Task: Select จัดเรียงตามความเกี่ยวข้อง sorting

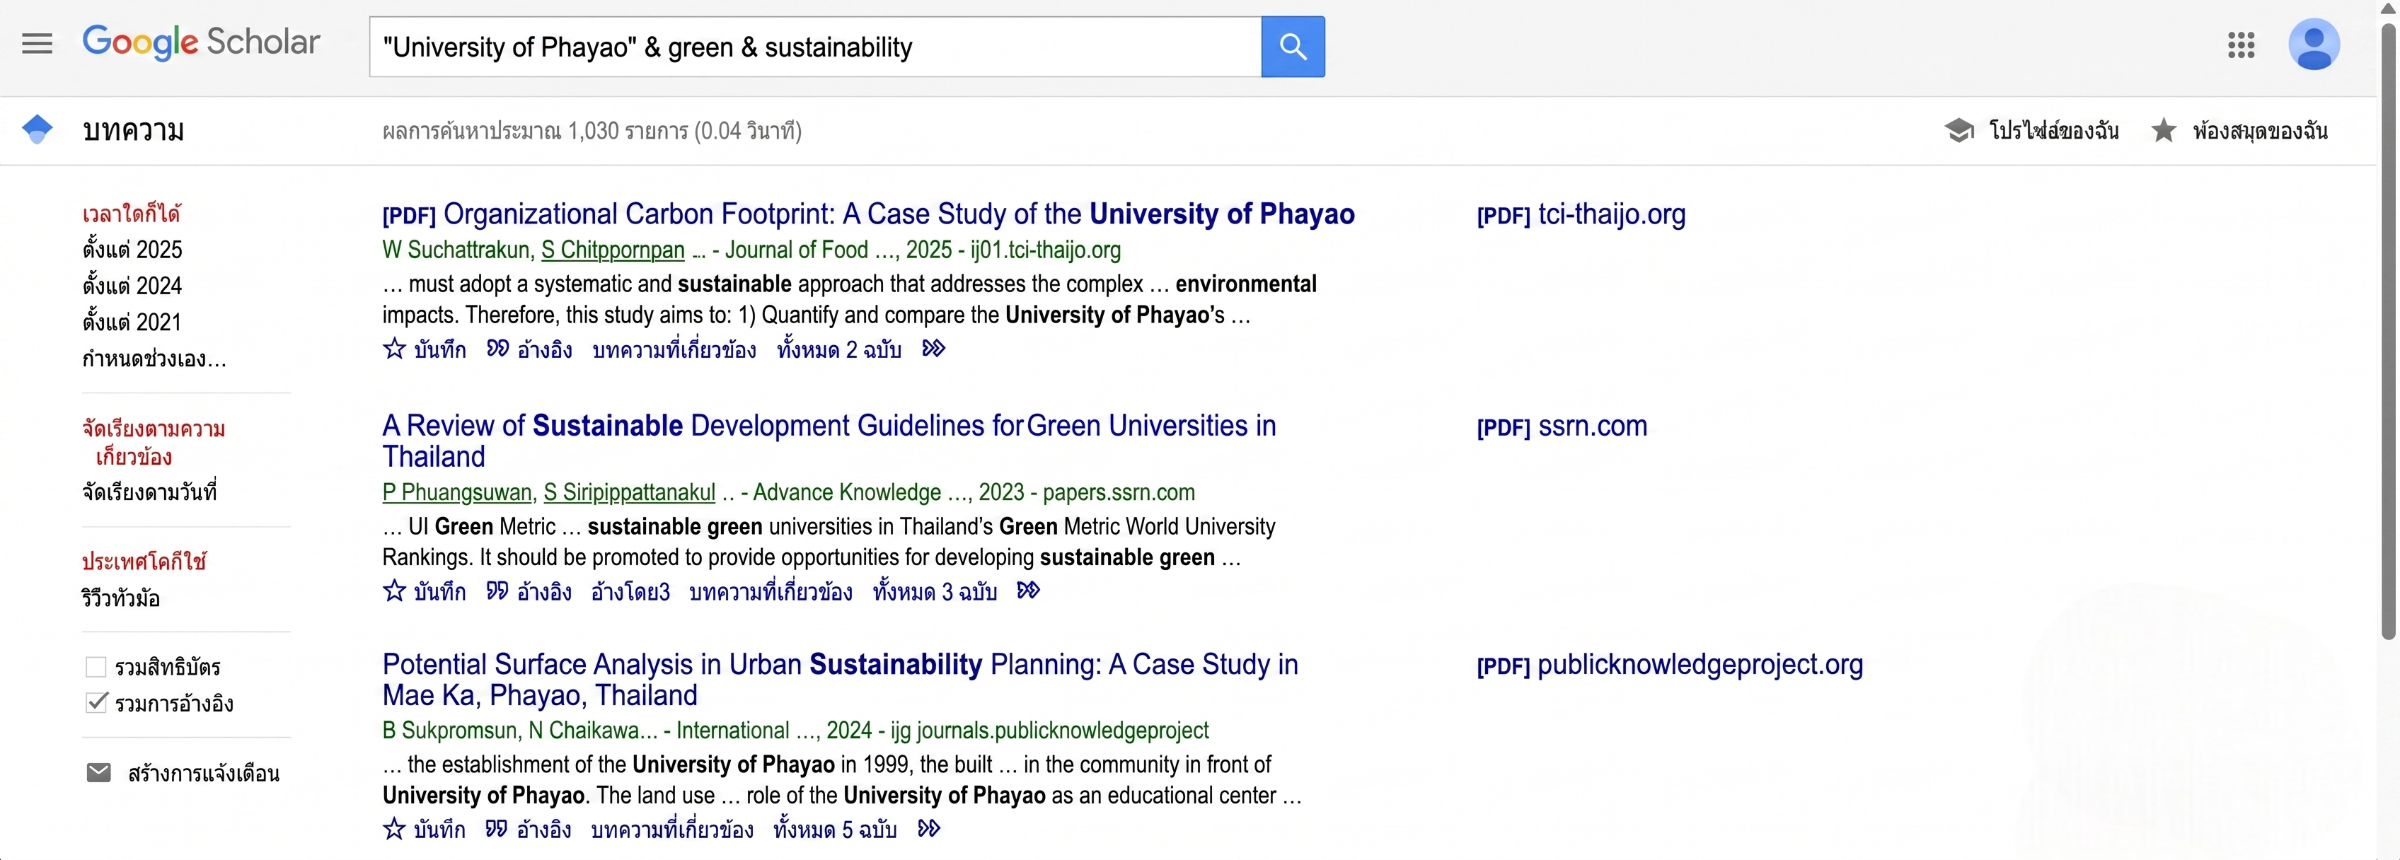Action: pyautogui.click(x=153, y=442)
